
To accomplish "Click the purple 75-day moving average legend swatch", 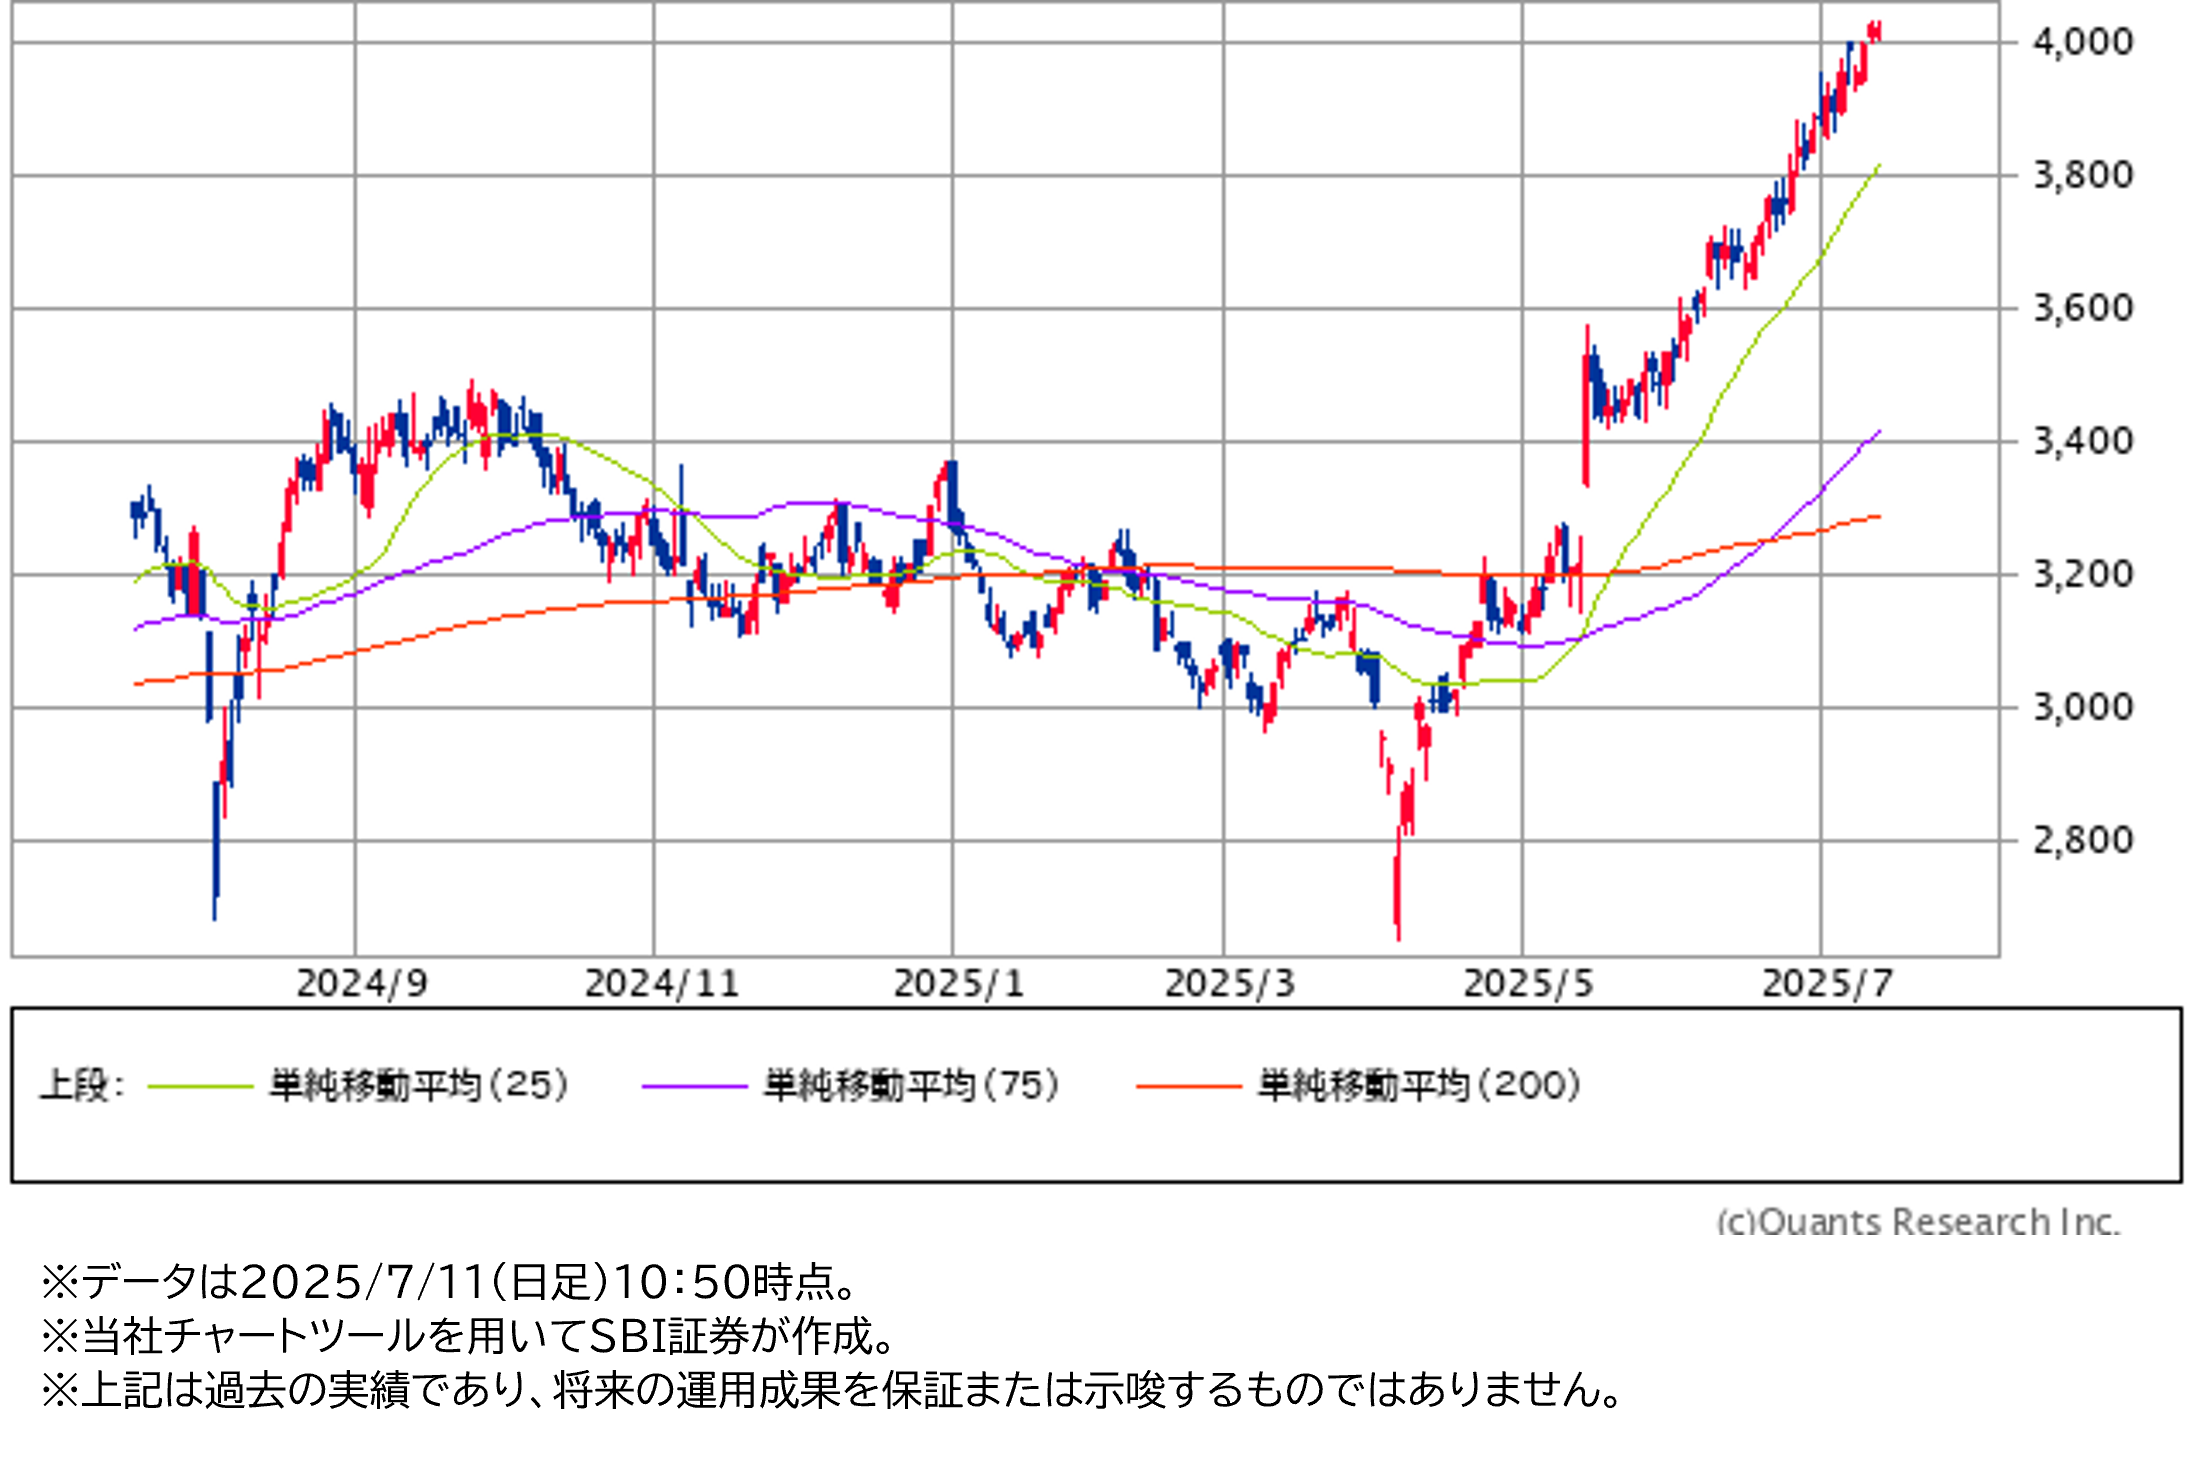I will pos(694,1086).
